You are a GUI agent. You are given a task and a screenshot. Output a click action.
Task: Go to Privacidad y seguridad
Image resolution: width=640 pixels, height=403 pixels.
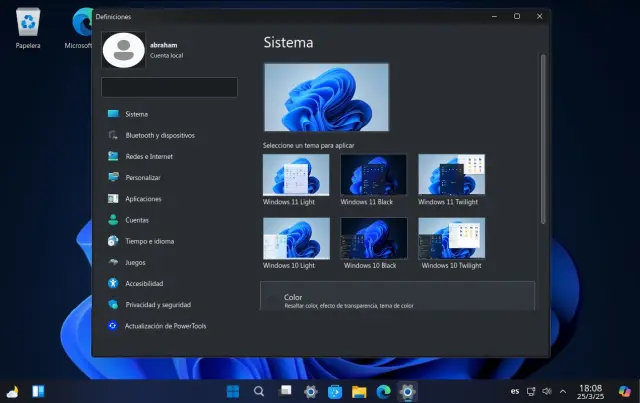[x=157, y=304]
